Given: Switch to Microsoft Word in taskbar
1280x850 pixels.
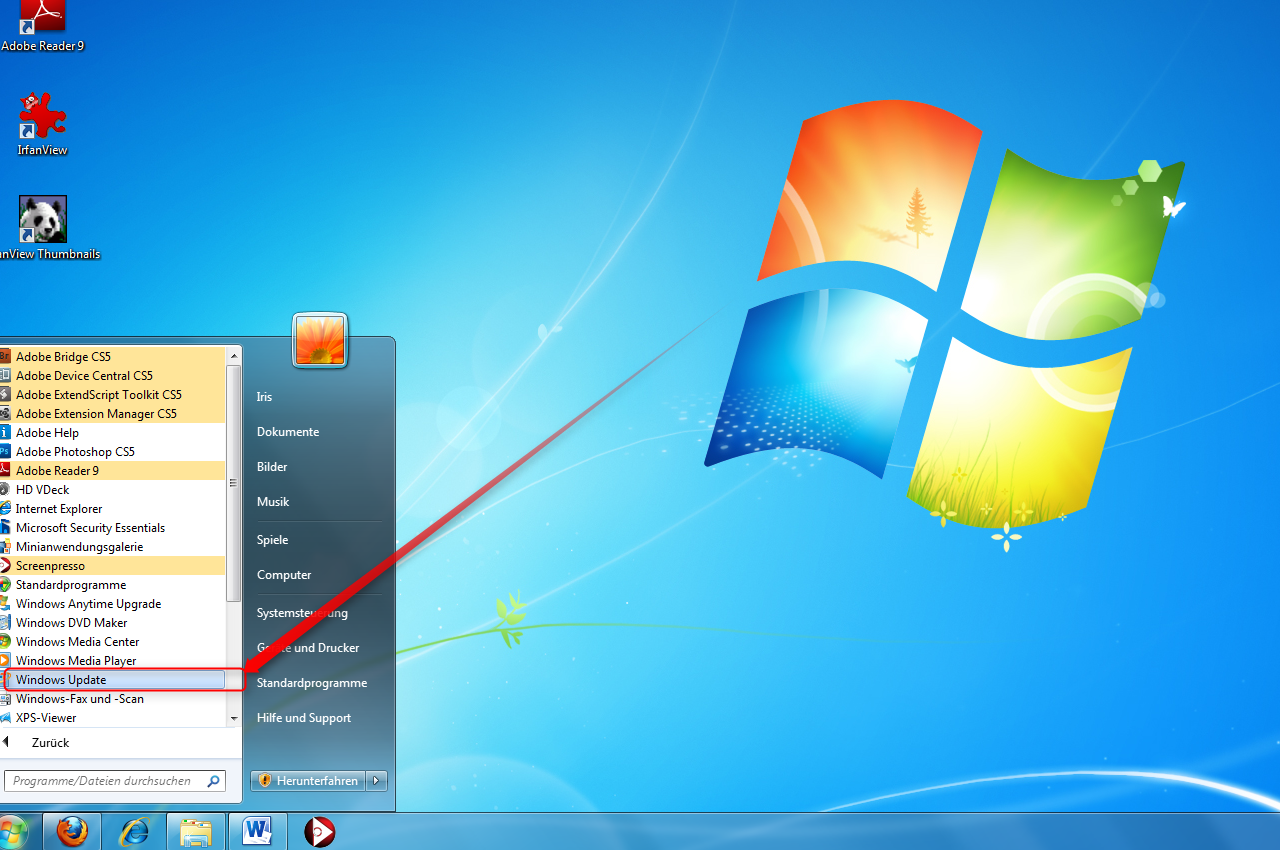Looking at the screenshot, I should click(x=257, y=831).
